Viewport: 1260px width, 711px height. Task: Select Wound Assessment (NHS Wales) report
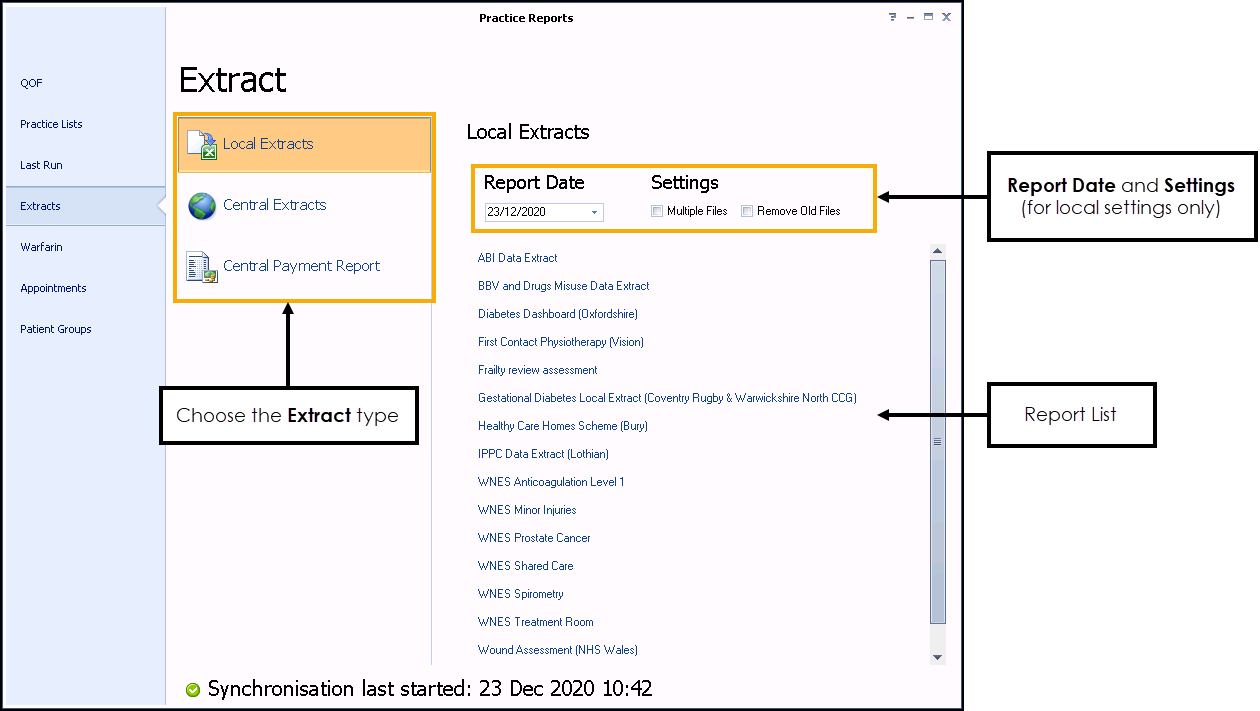(557, 650)
